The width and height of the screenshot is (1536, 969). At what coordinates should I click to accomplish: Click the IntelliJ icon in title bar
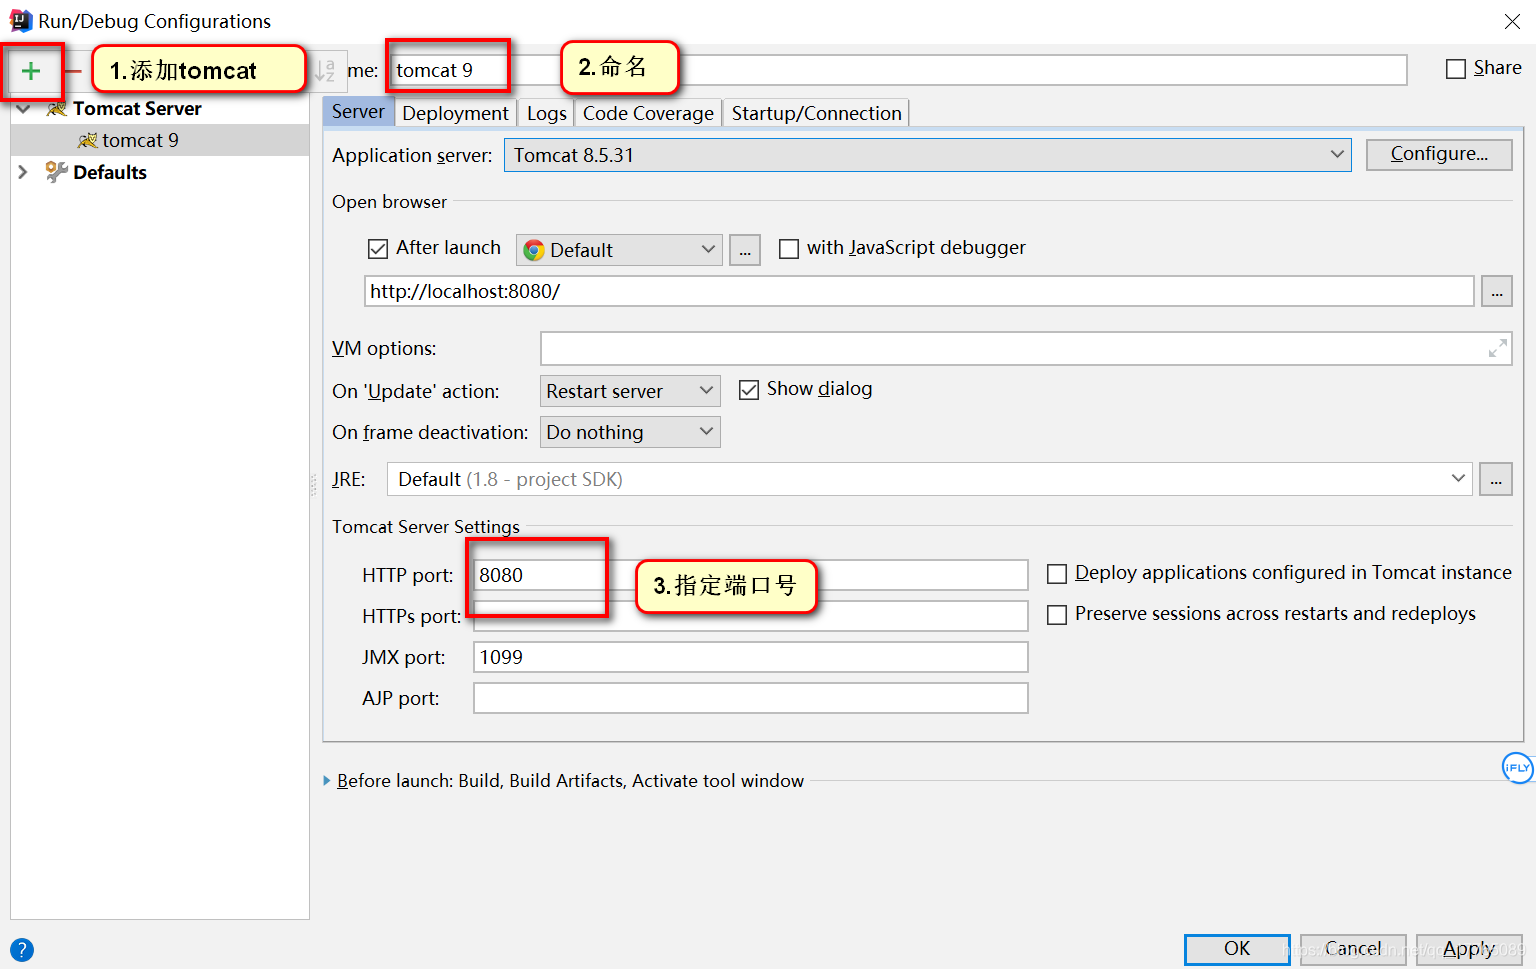(x=20, y=21)
